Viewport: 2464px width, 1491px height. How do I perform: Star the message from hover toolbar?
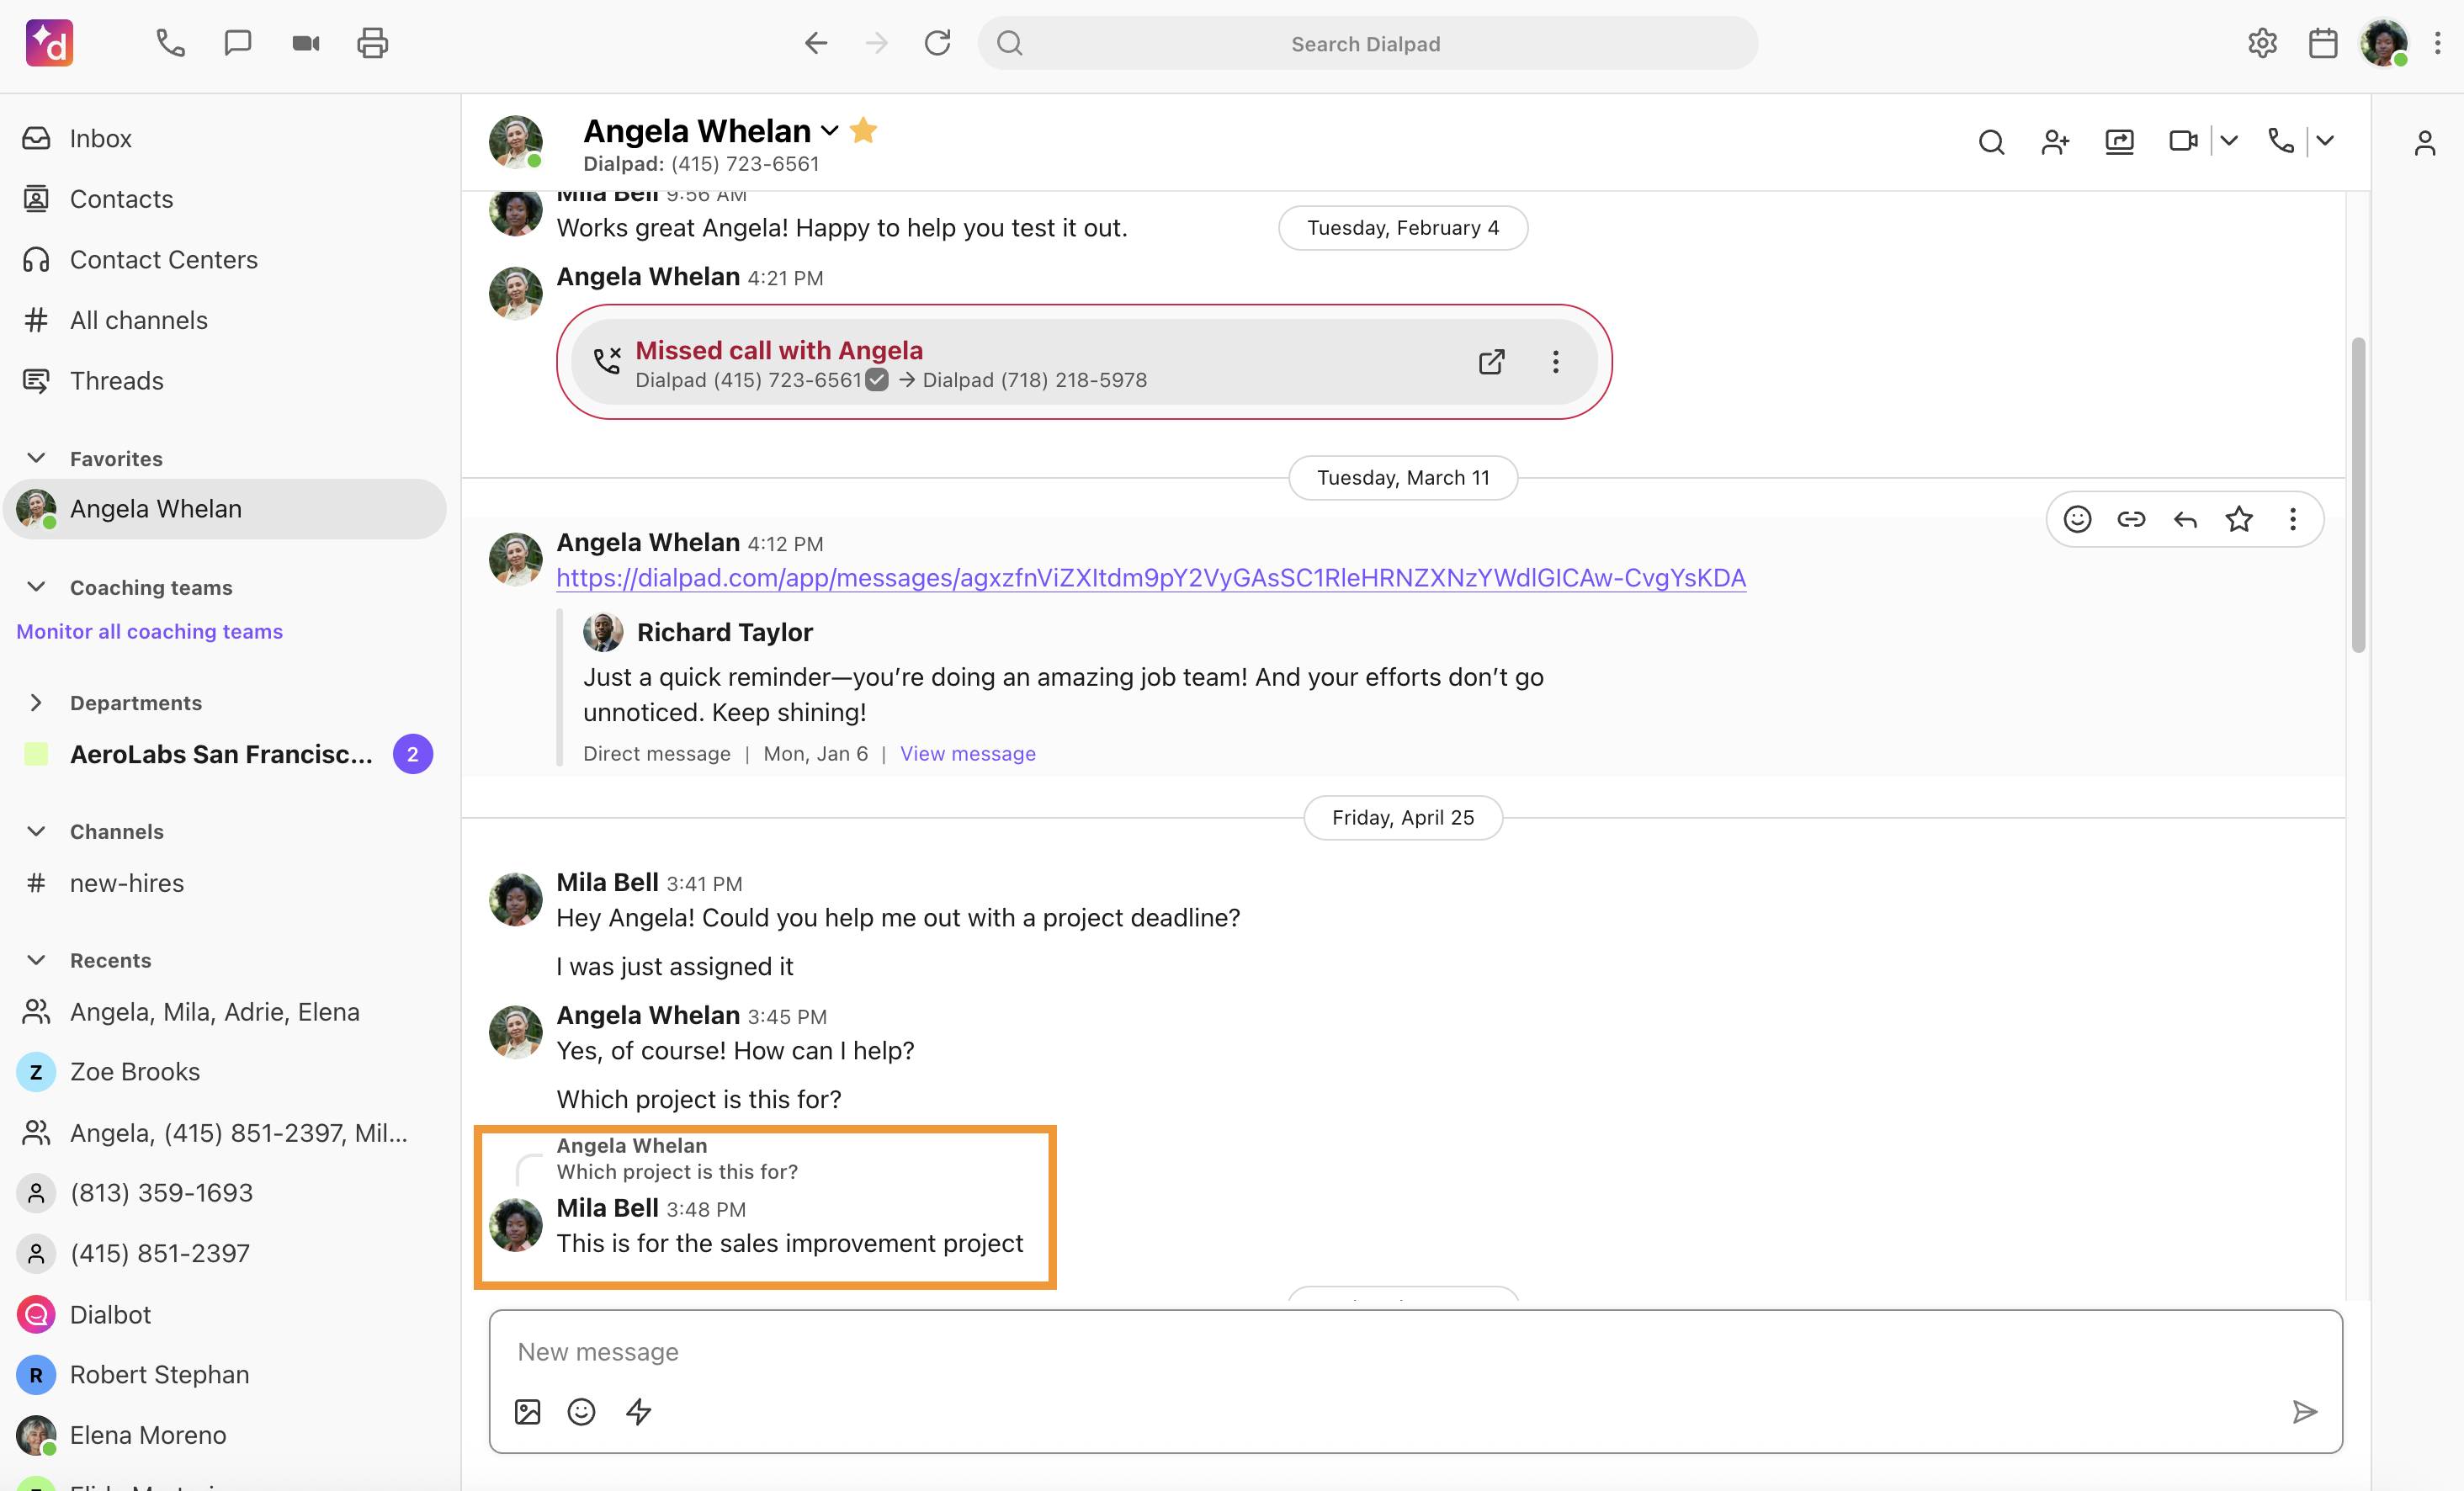coord(2239,519)
